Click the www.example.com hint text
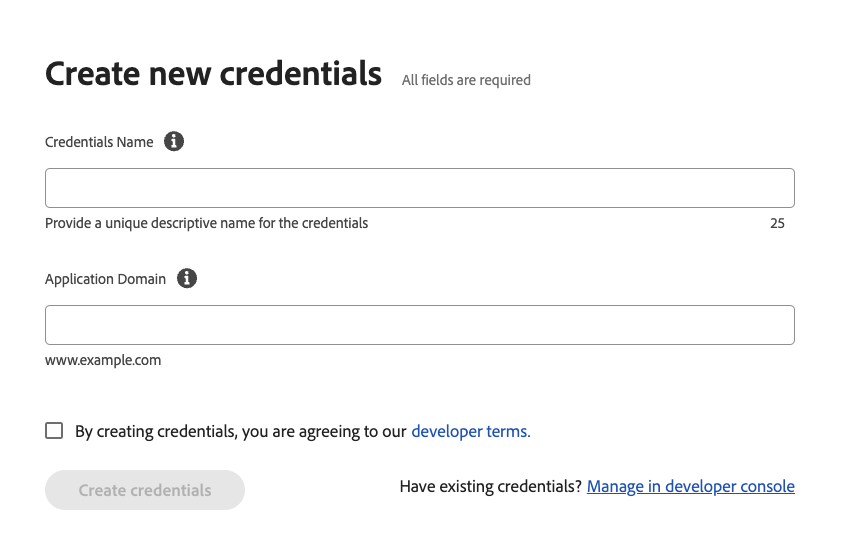The height and width of the screenshot is (557, 857). pyautogui.click(x=103, y=360)
